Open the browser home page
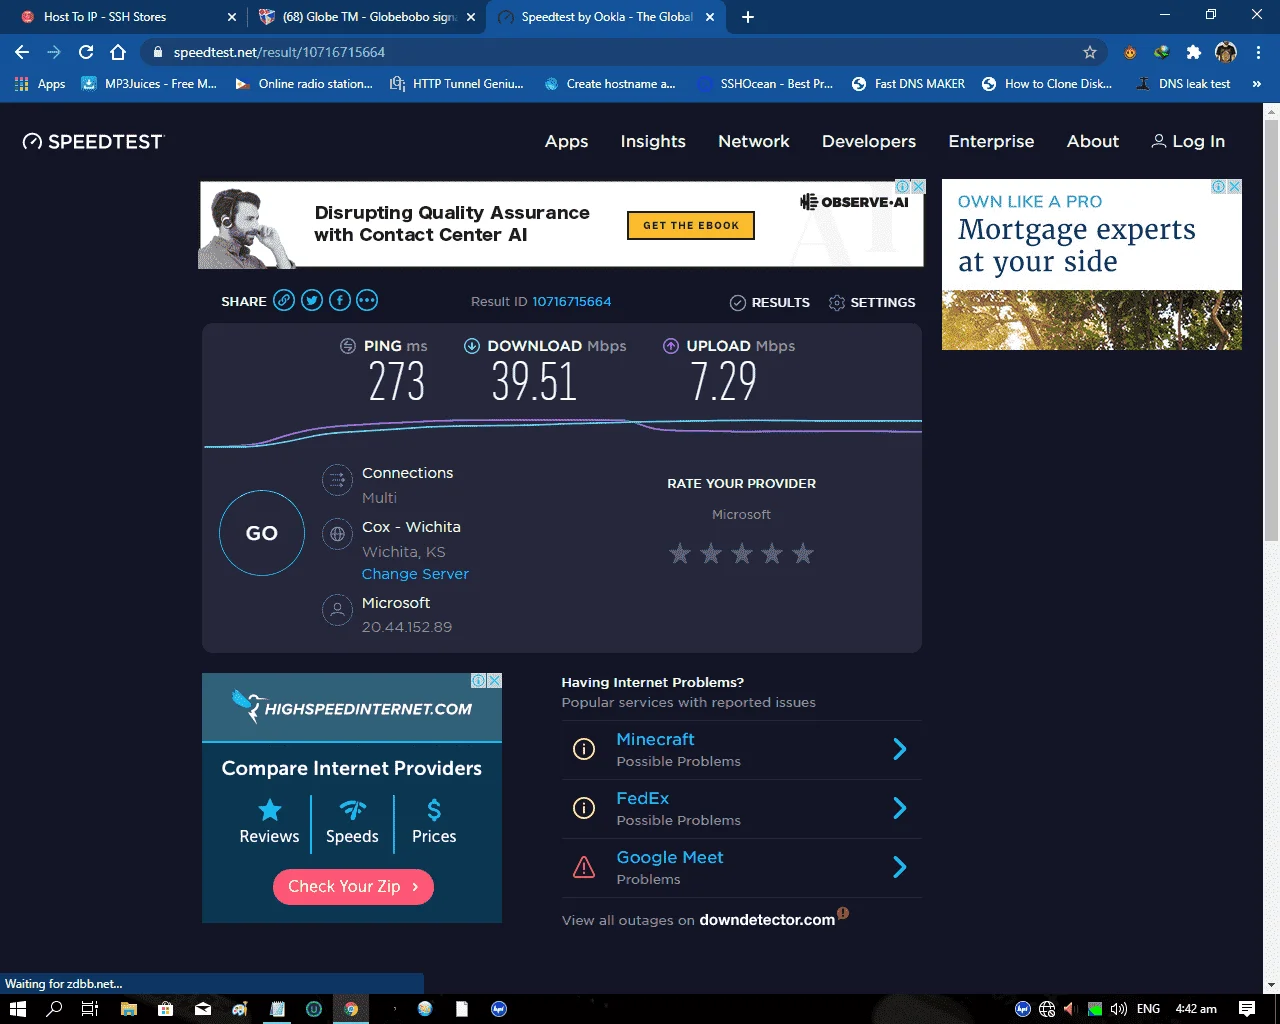Screen dimensions: 1280x1024 coord(118,52)
